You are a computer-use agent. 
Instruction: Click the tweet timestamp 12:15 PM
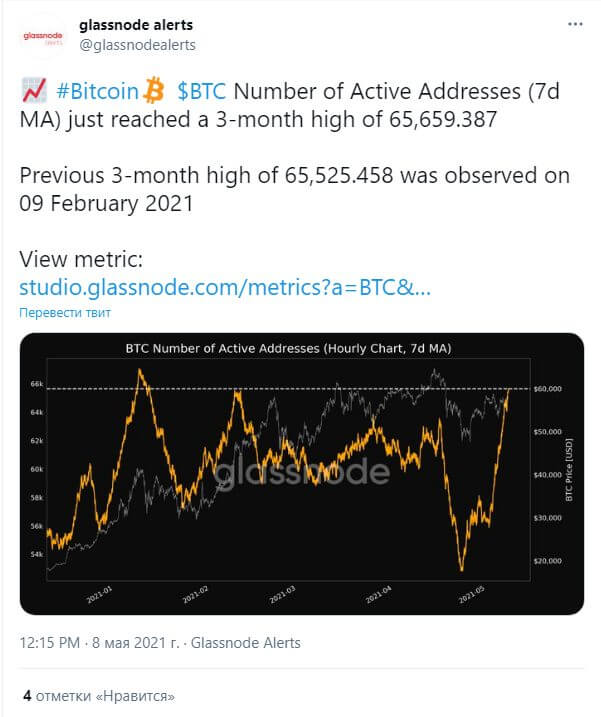pyautogui.click(x=49, y=642)
